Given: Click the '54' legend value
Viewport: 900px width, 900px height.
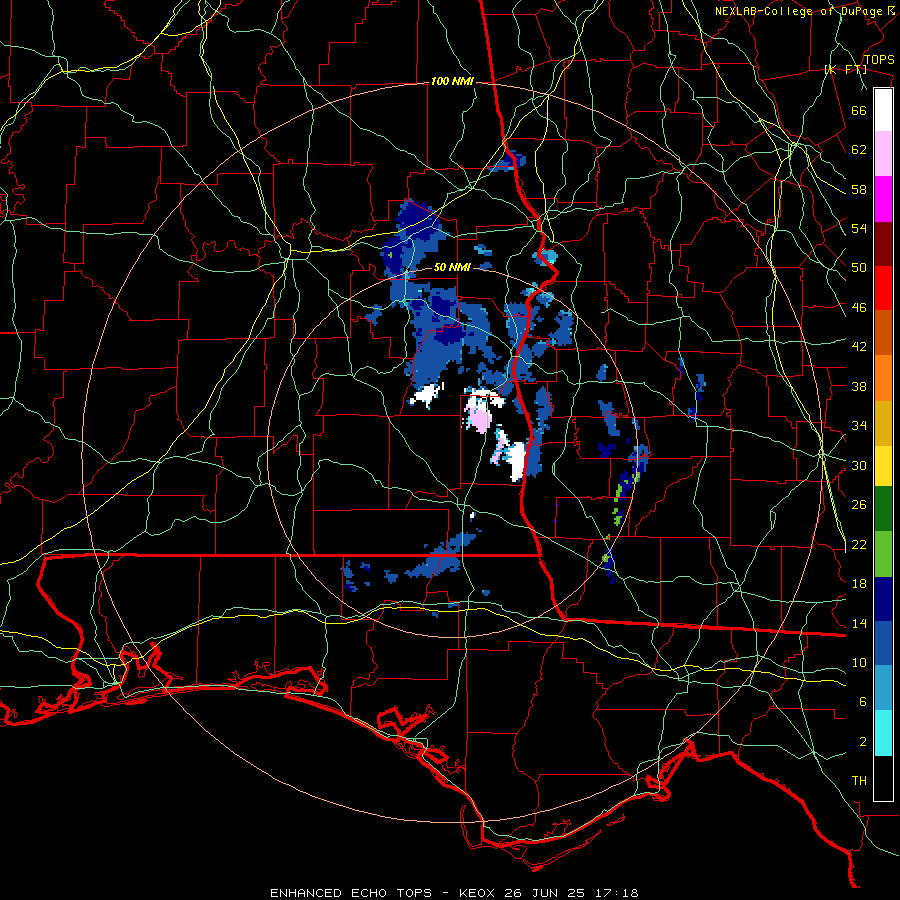Looking at the screenshot, I should (859, 228).
